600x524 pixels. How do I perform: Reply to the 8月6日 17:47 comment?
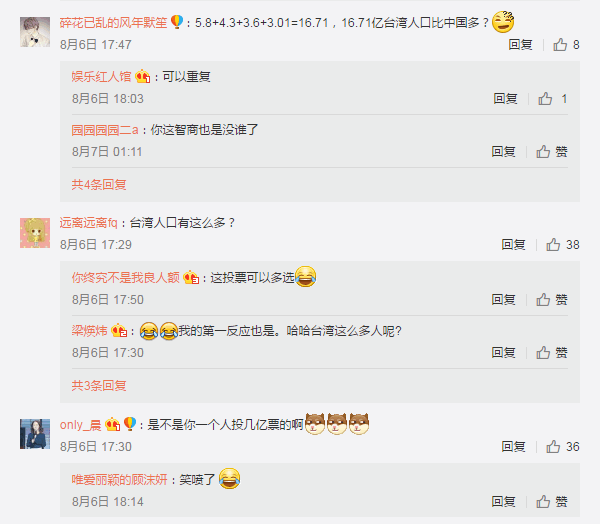520,45
